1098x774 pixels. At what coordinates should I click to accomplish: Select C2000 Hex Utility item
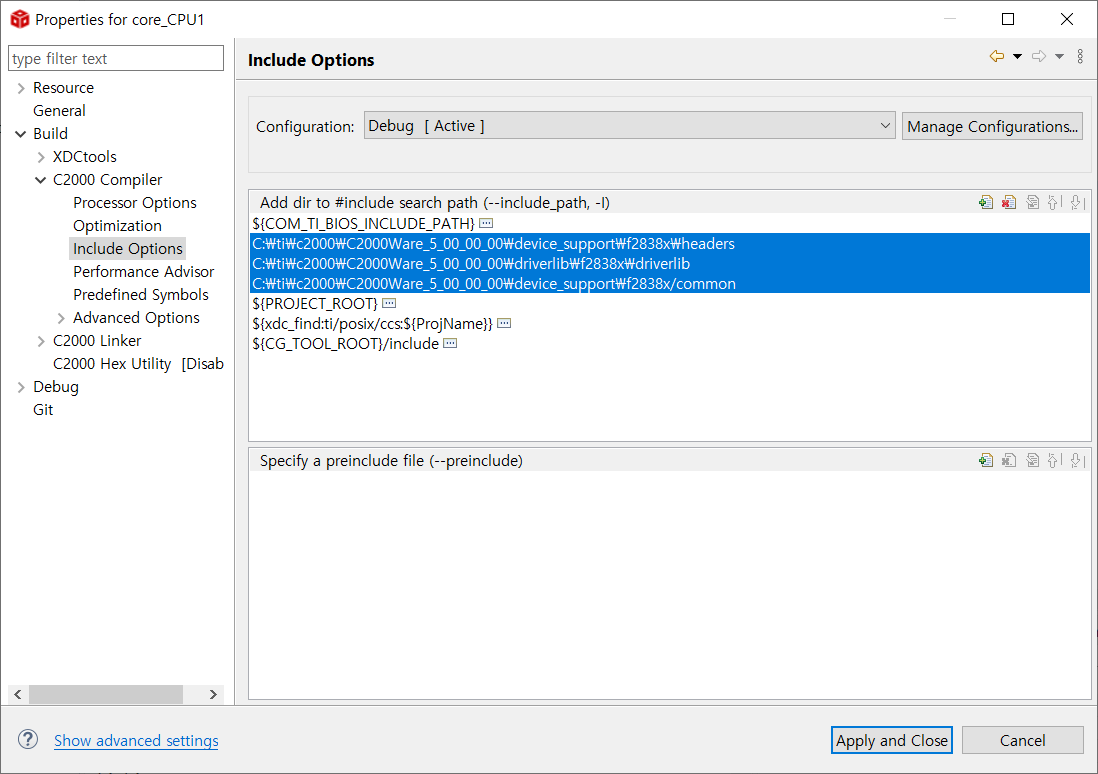click(138, 364)
